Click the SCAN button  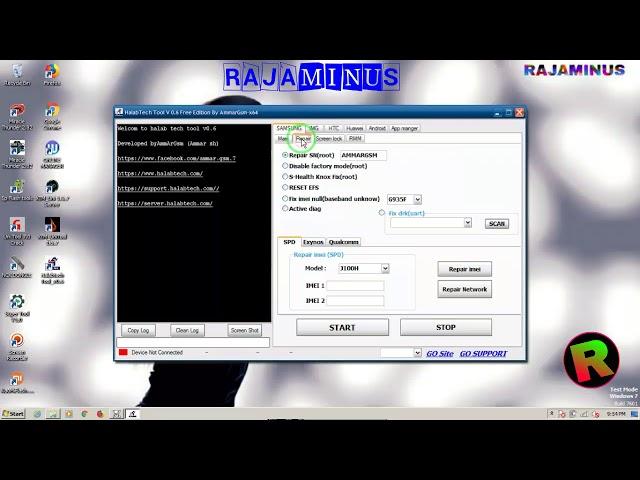click(x=497, y=224)
